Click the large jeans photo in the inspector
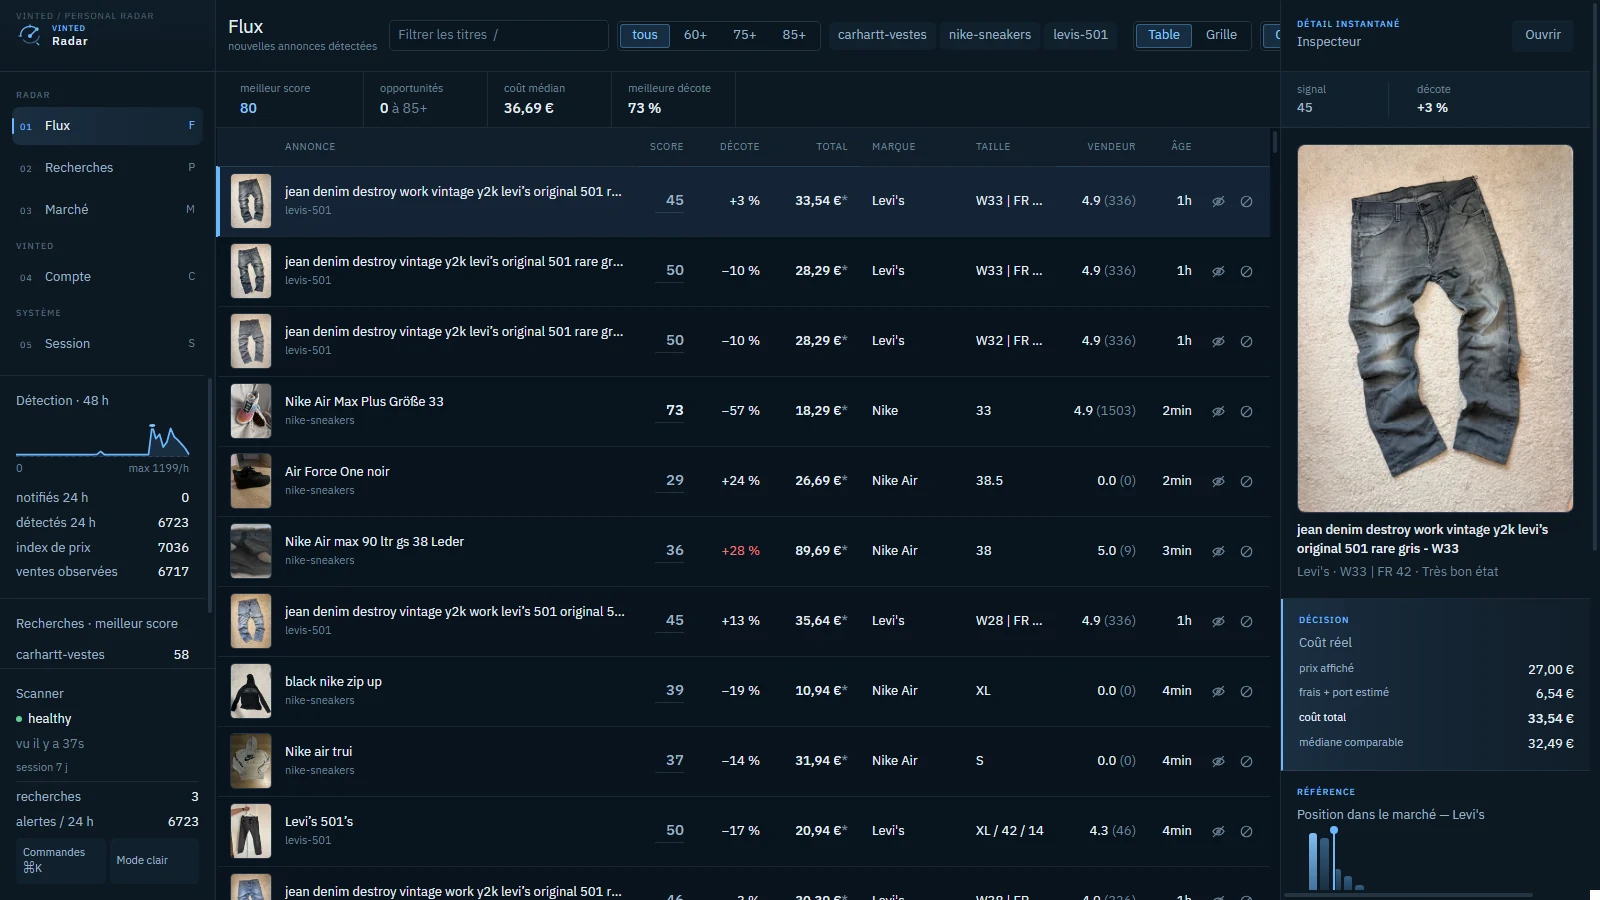The image size is (1600, 900). click(1435, 328)
